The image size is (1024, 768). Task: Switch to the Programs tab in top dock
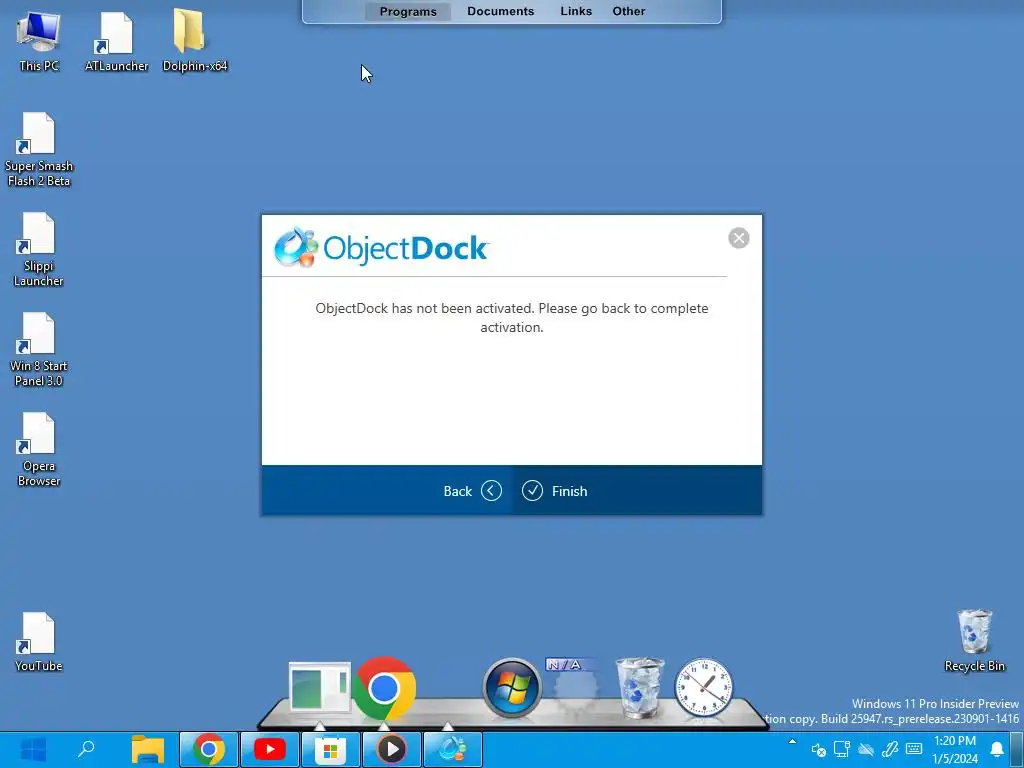point(408,11)
